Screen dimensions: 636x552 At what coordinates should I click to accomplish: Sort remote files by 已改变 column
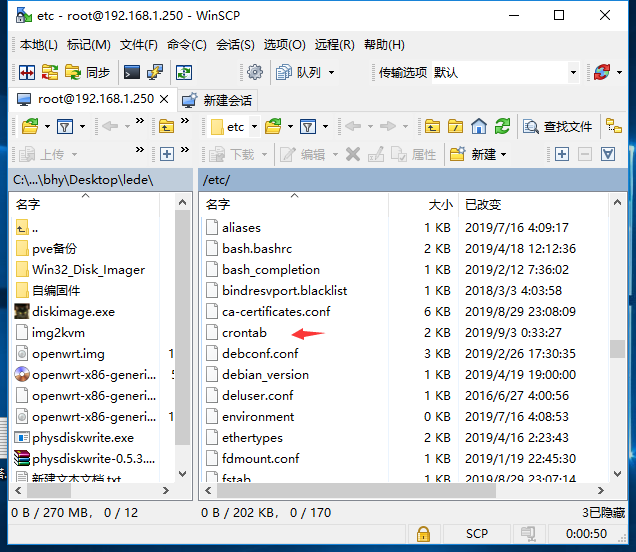pyautogui.click(x=533, y=204)
